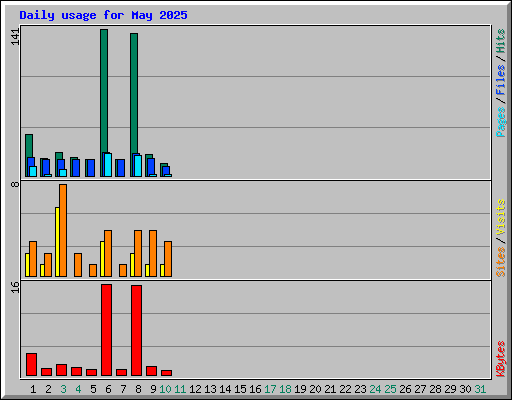
Task: Click the blue Files bar for day 5
Action: 91,168
